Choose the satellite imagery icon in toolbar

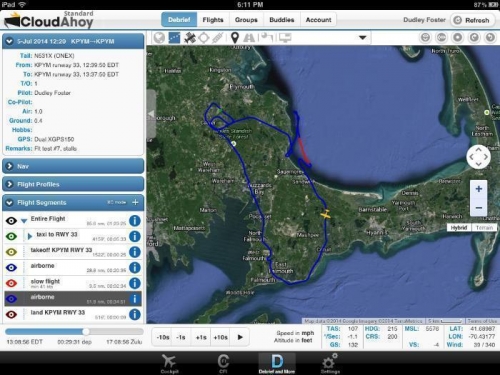pos(190,38)
